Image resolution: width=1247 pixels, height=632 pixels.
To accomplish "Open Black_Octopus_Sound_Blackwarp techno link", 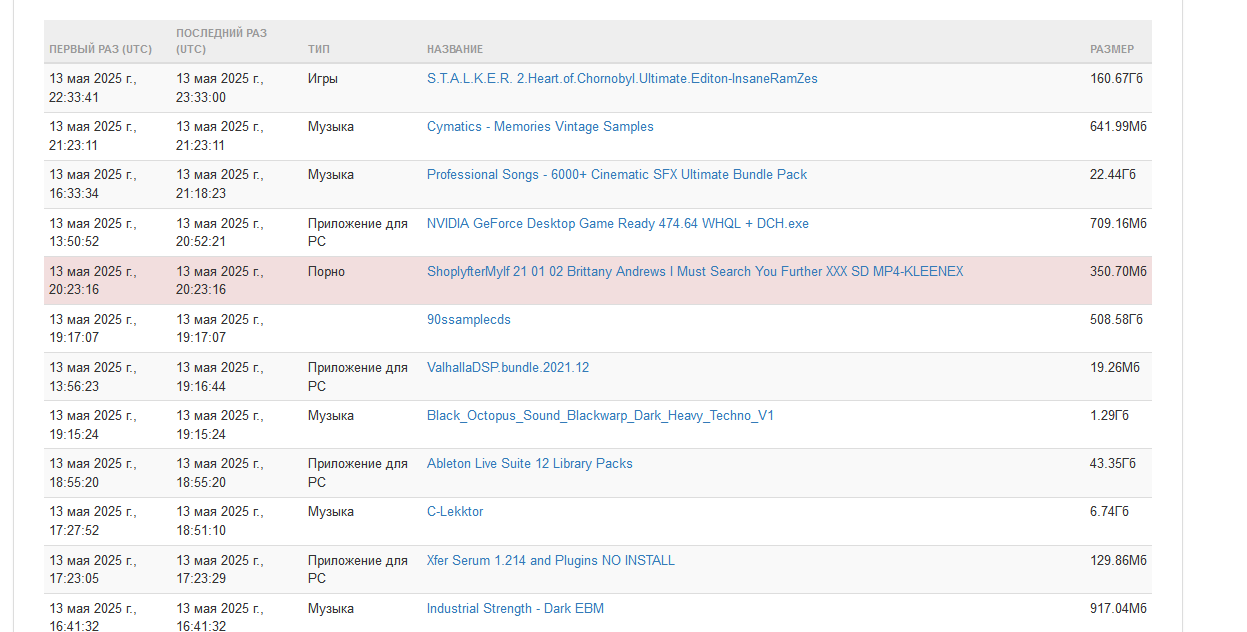I will pos(600,416).
